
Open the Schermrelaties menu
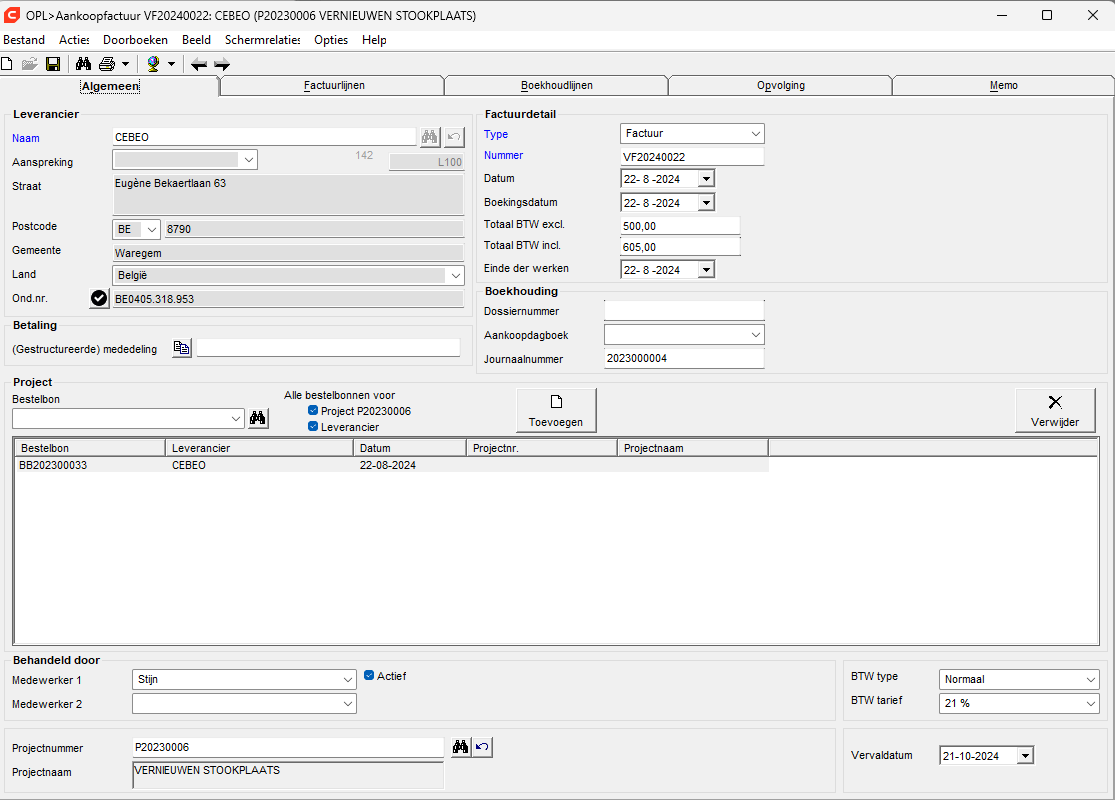tap(262, 40)
